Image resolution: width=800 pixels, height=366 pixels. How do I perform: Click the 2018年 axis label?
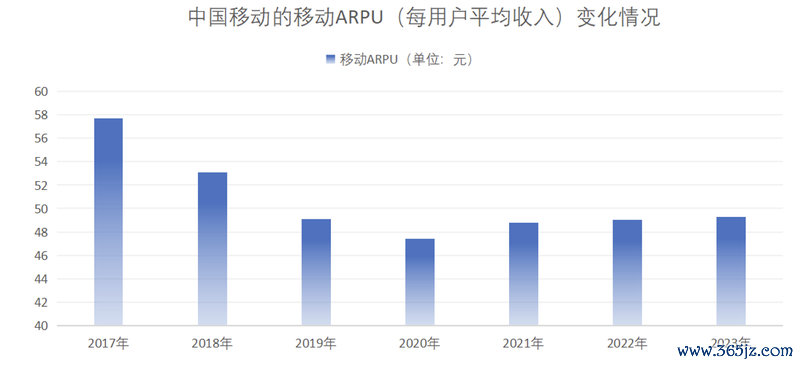pos(212,343)
